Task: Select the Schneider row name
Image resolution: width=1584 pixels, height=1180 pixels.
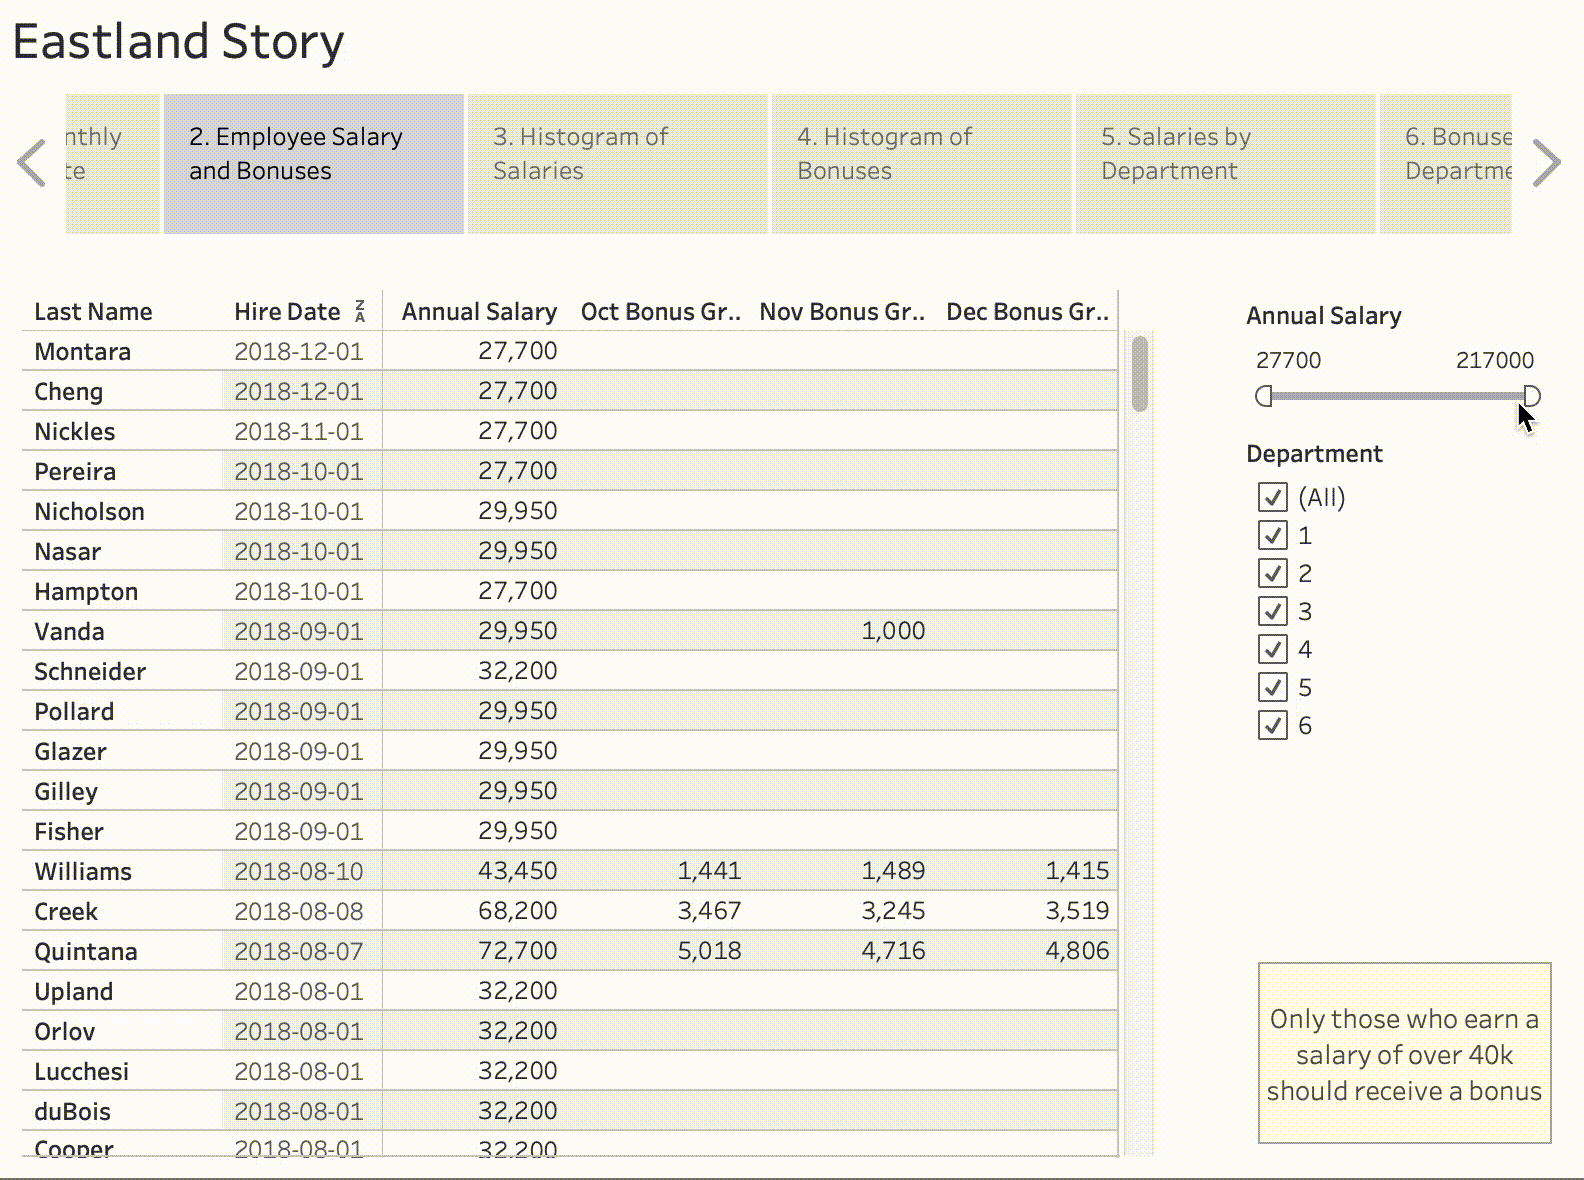Action: click(x=90, y=672)
